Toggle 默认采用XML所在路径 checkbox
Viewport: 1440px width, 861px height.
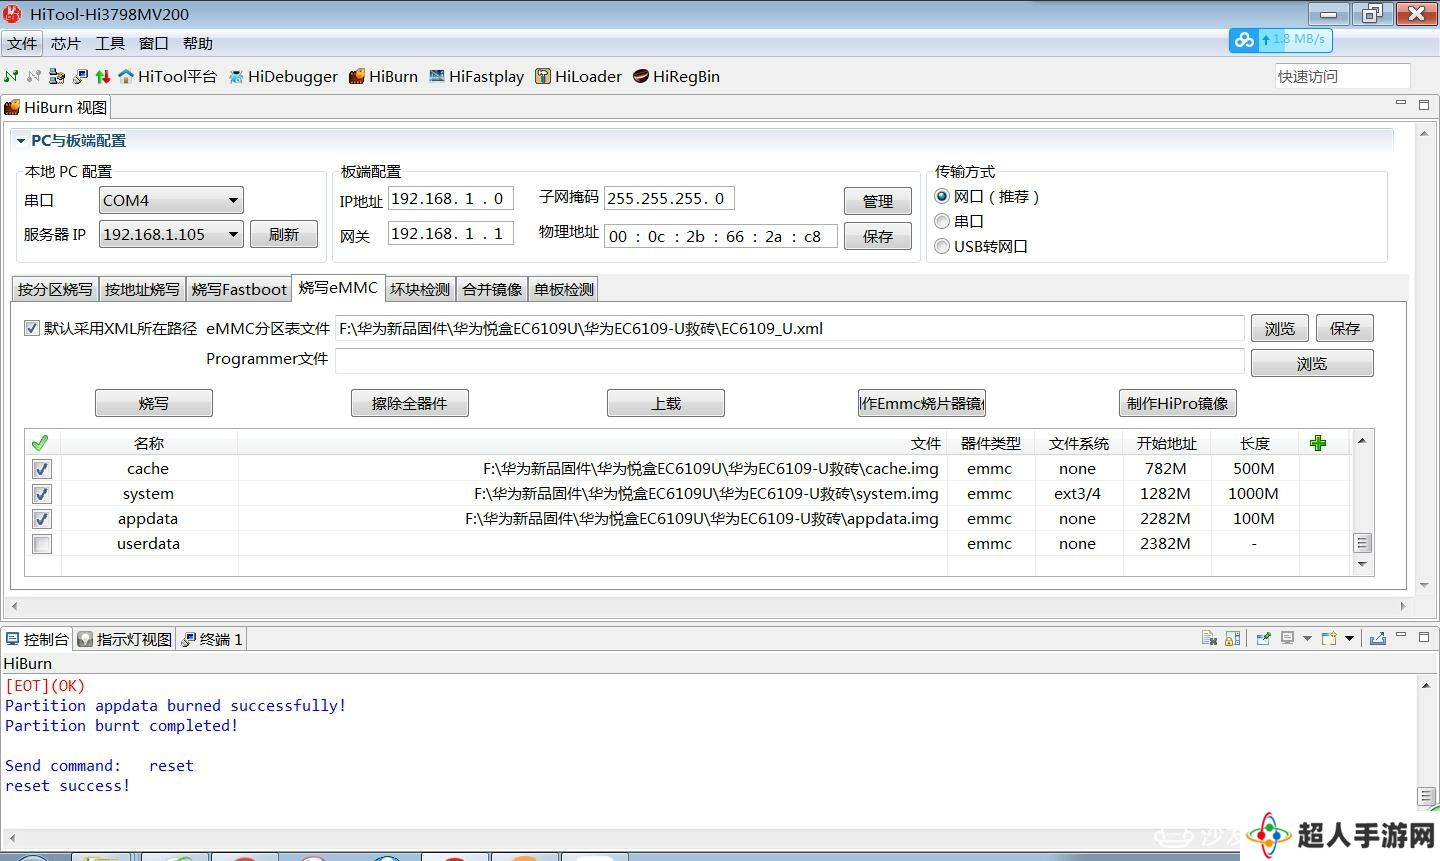coord(32,328)
